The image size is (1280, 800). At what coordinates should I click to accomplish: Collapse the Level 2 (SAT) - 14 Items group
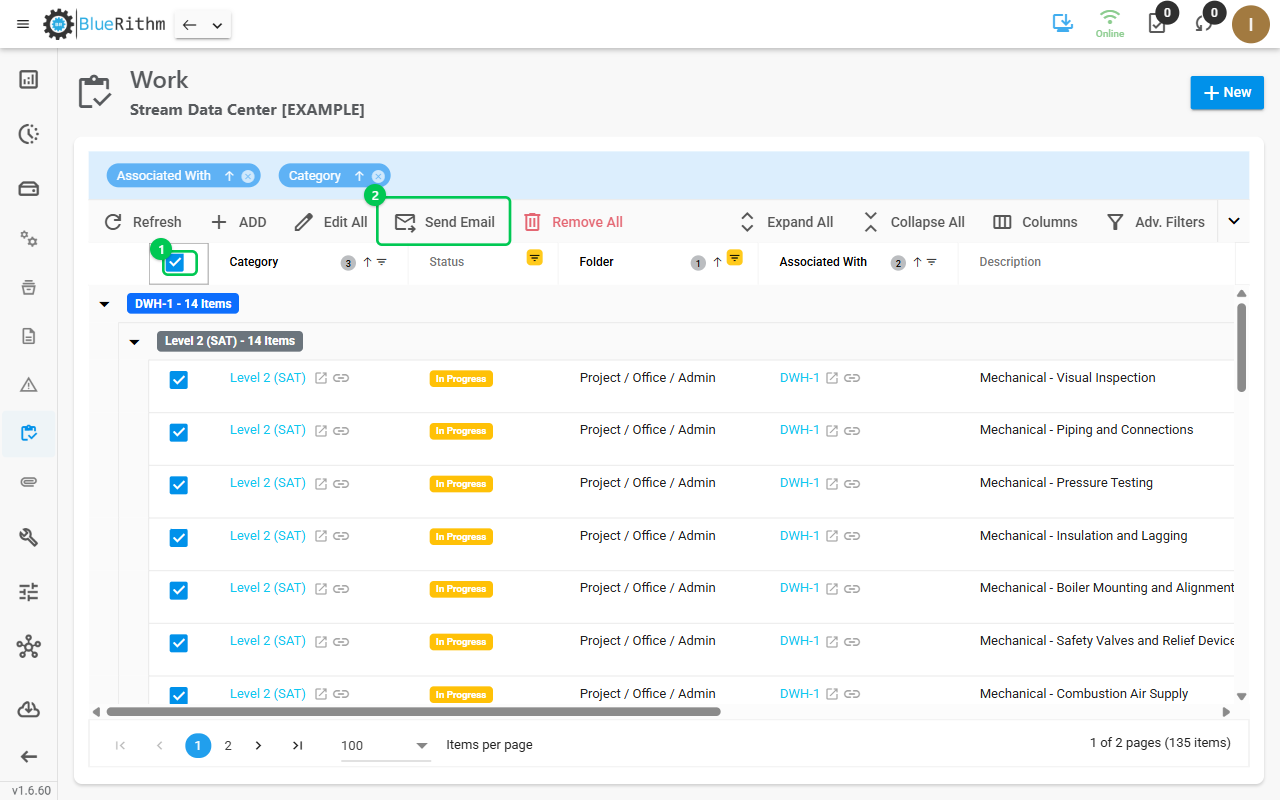click(x=135, y=342)
